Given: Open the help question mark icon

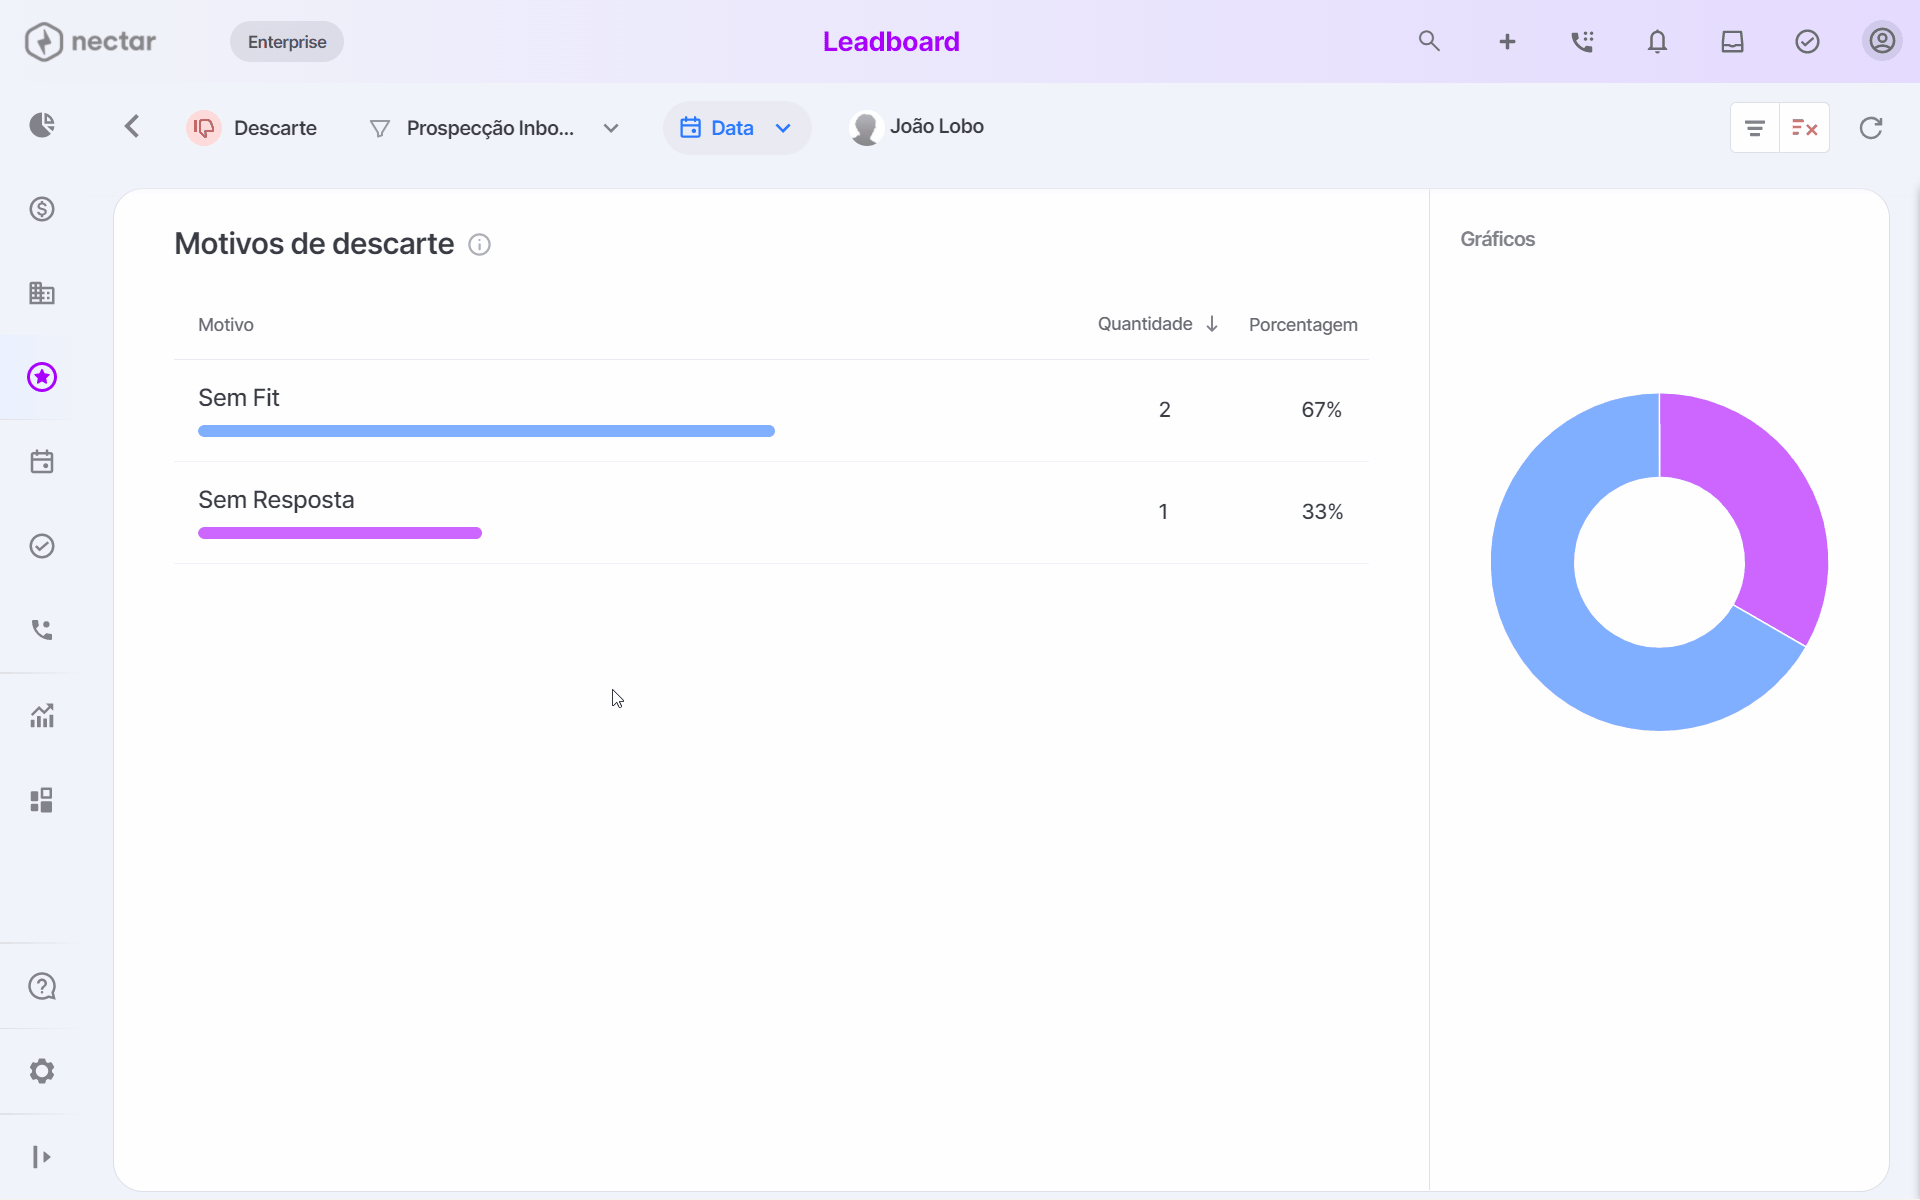Looking at the screenshot, I should click(x=42, y=987).
